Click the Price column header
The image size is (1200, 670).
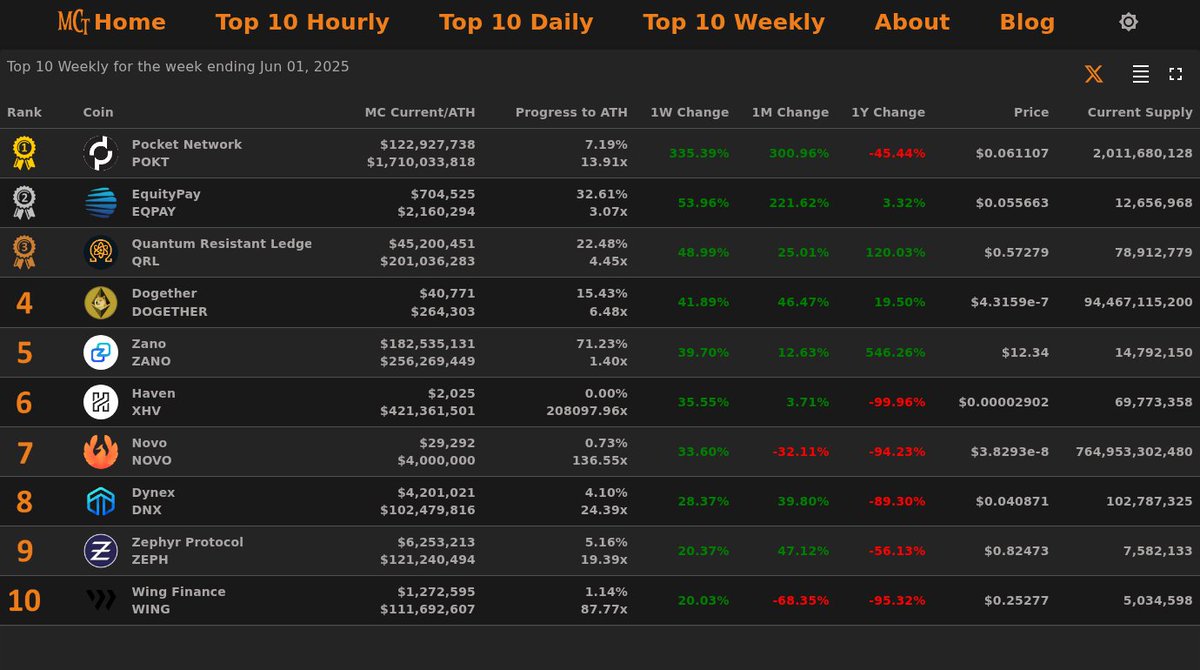(x=1031, y=113)
